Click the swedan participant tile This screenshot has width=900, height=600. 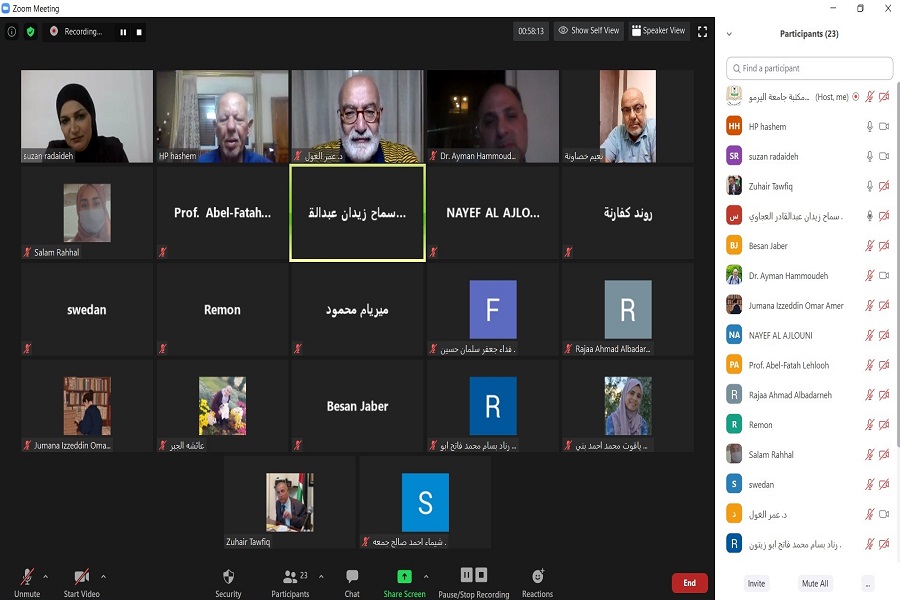[87, 309]
